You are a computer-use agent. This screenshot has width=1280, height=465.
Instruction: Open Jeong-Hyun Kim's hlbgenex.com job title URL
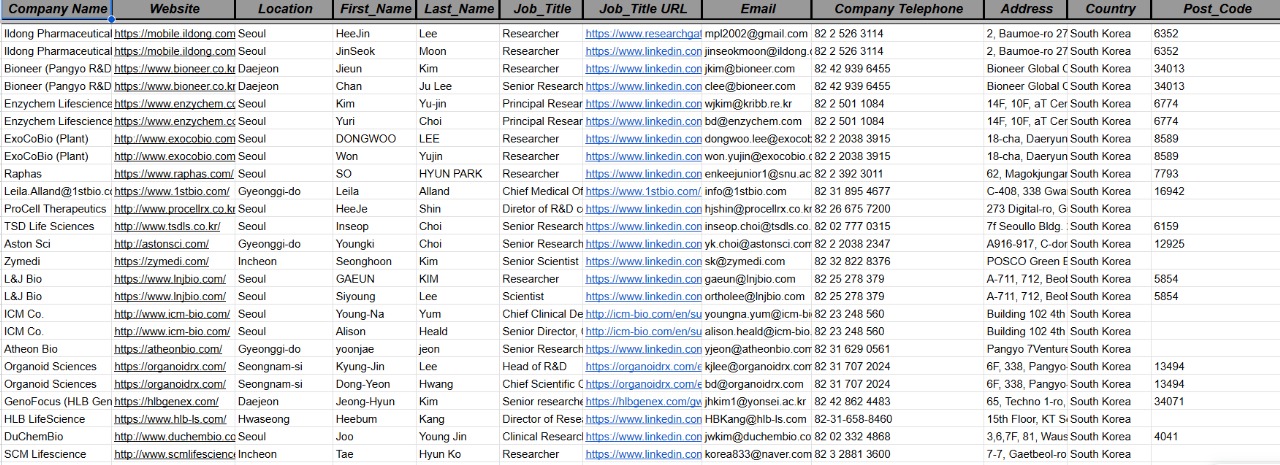(x=643, y=401)
